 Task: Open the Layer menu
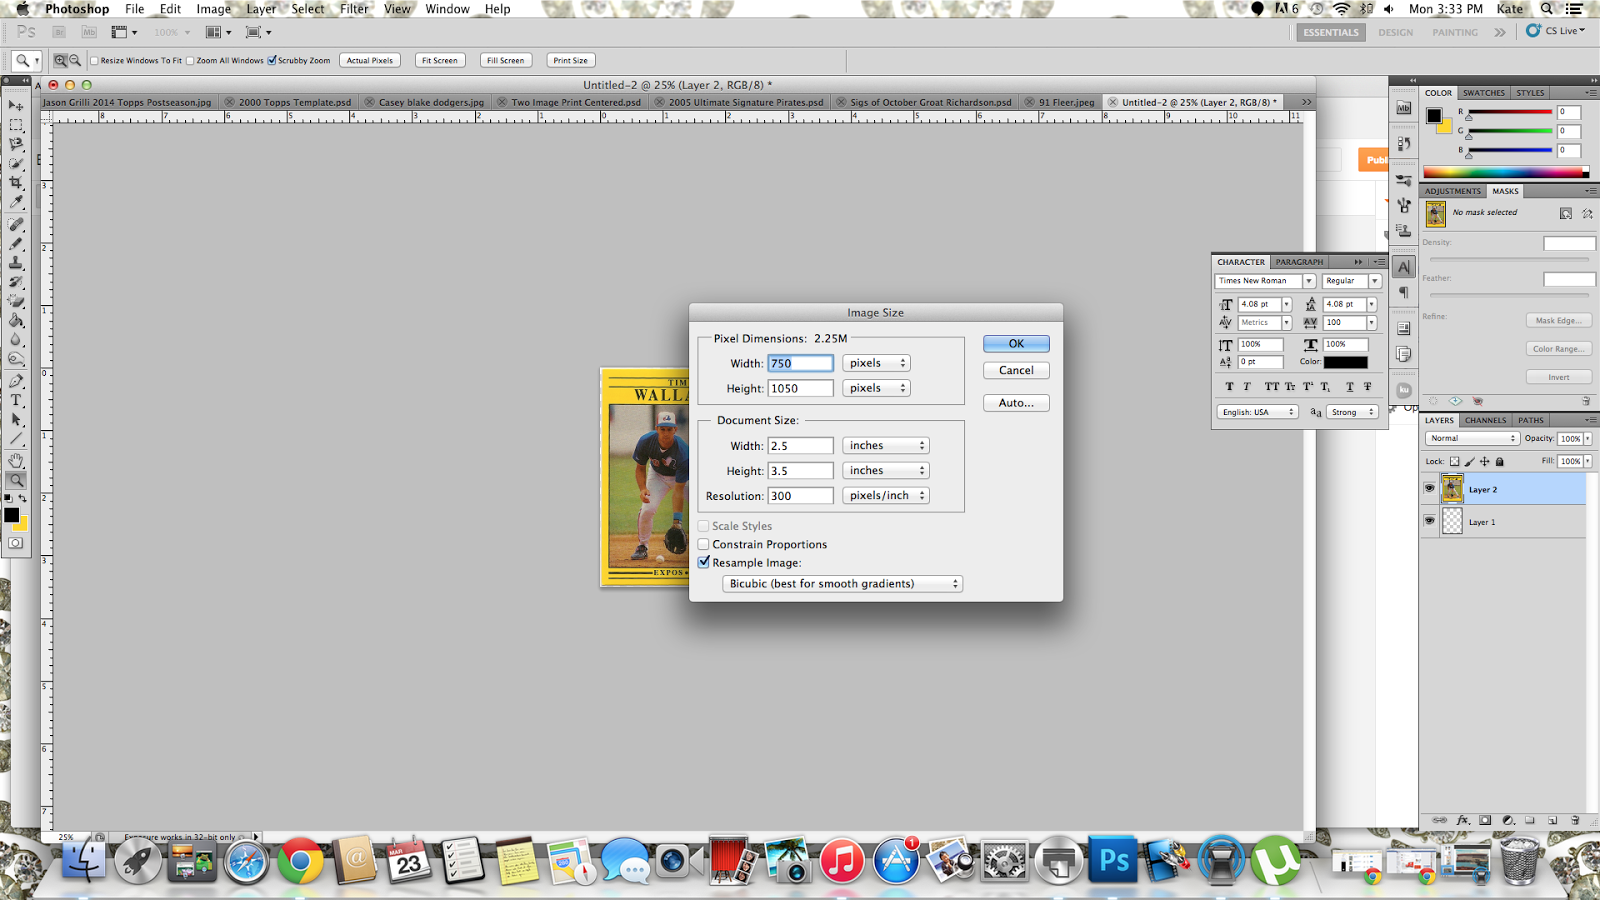click(261, 9)
